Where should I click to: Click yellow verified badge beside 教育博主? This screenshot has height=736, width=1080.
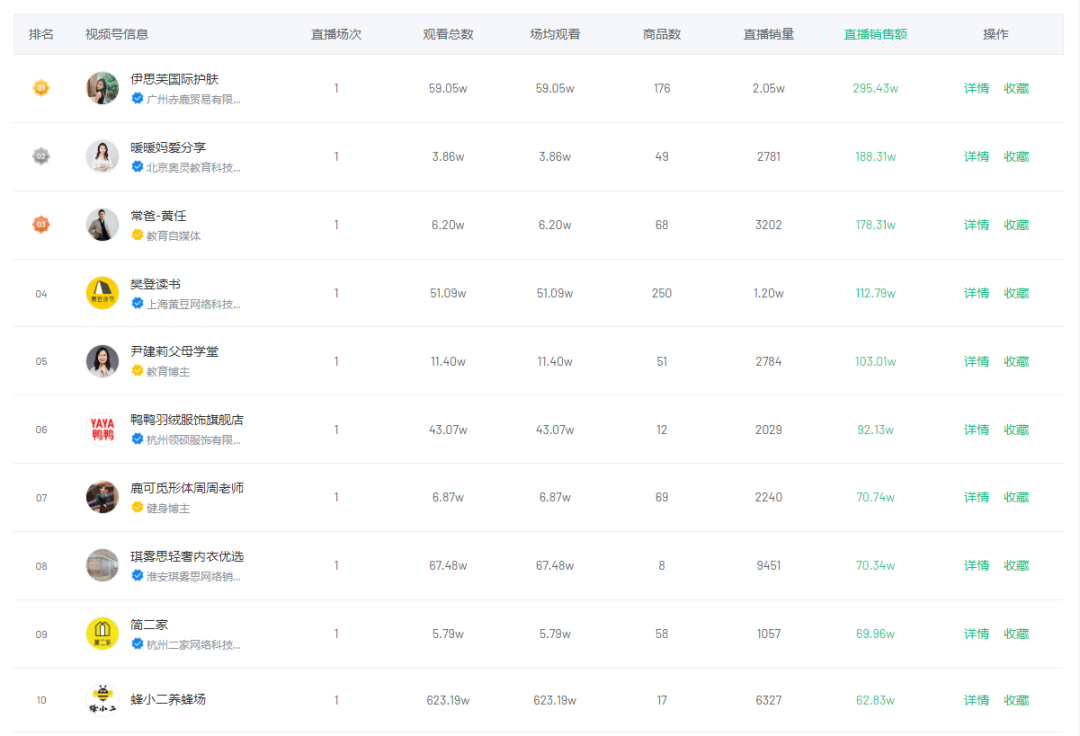click(x=137, y=371)
